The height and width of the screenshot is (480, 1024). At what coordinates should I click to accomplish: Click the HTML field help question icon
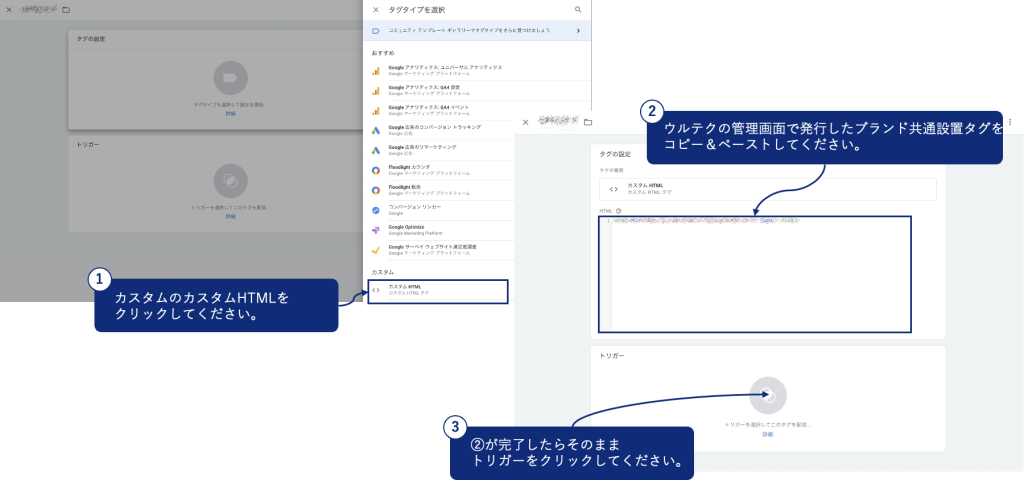(x=620, y=211)
